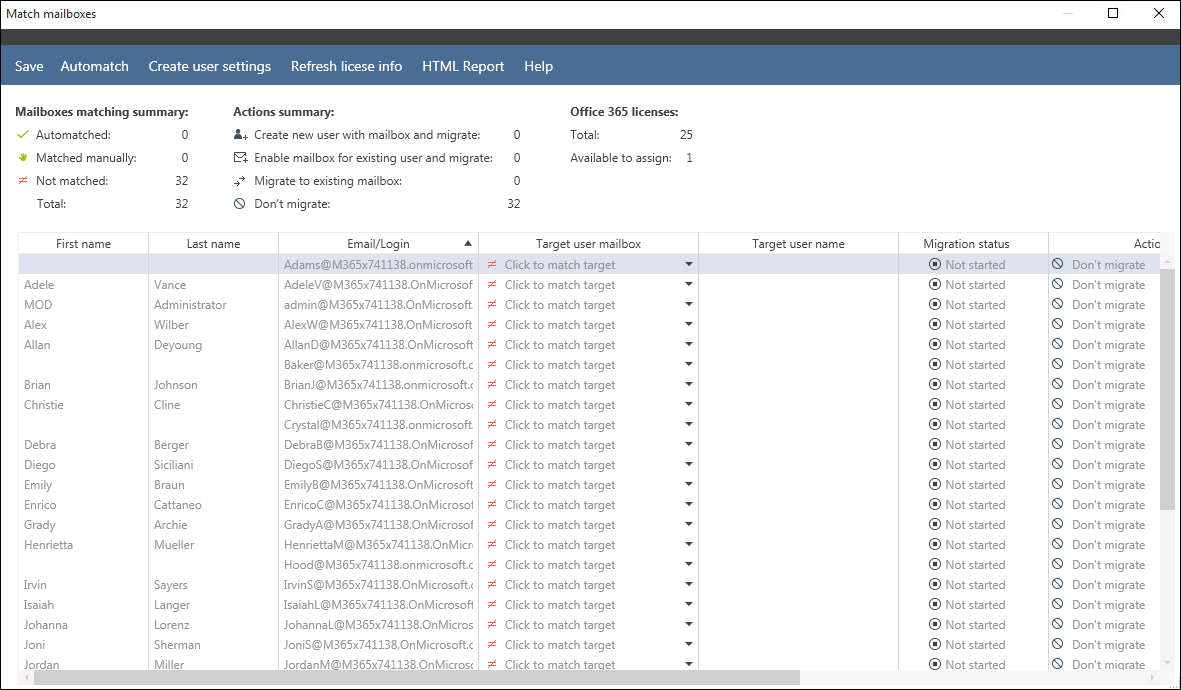Open target dropdown for JordanM
This screenshot has width=1181, height=690.
(688, 664)
